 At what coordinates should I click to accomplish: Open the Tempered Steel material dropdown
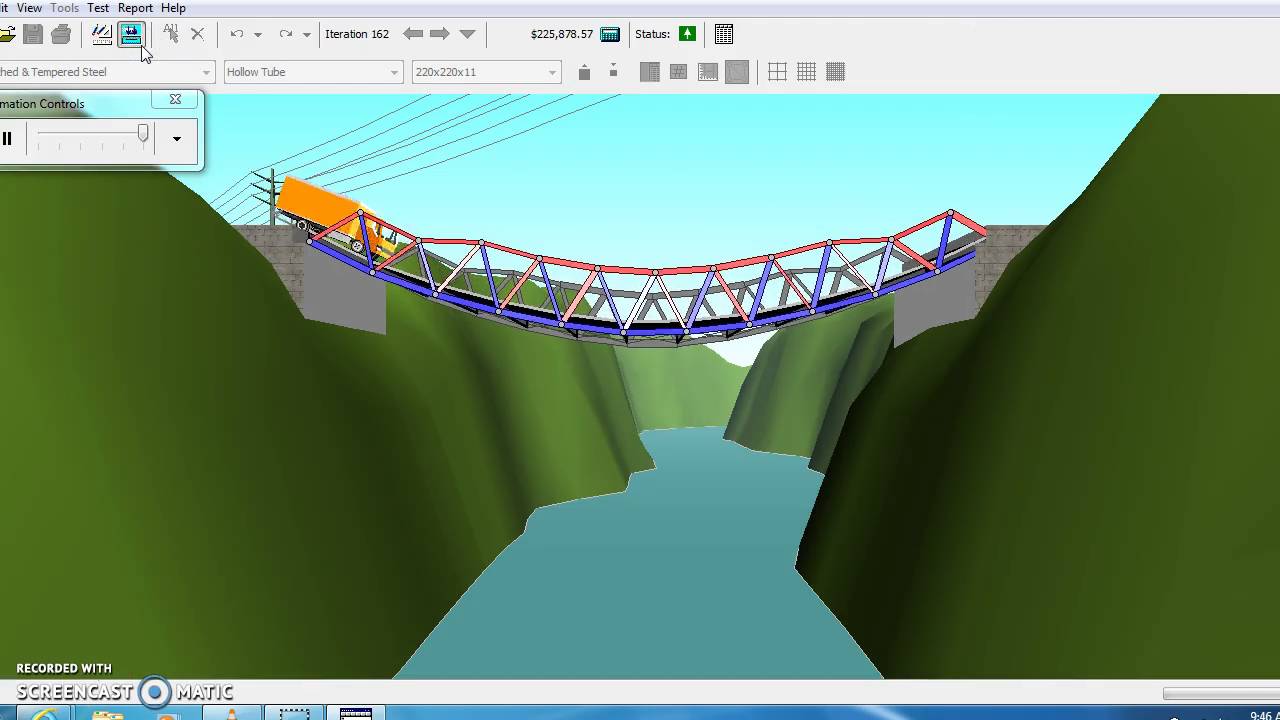pyautogui.click(x=106, y=72)
